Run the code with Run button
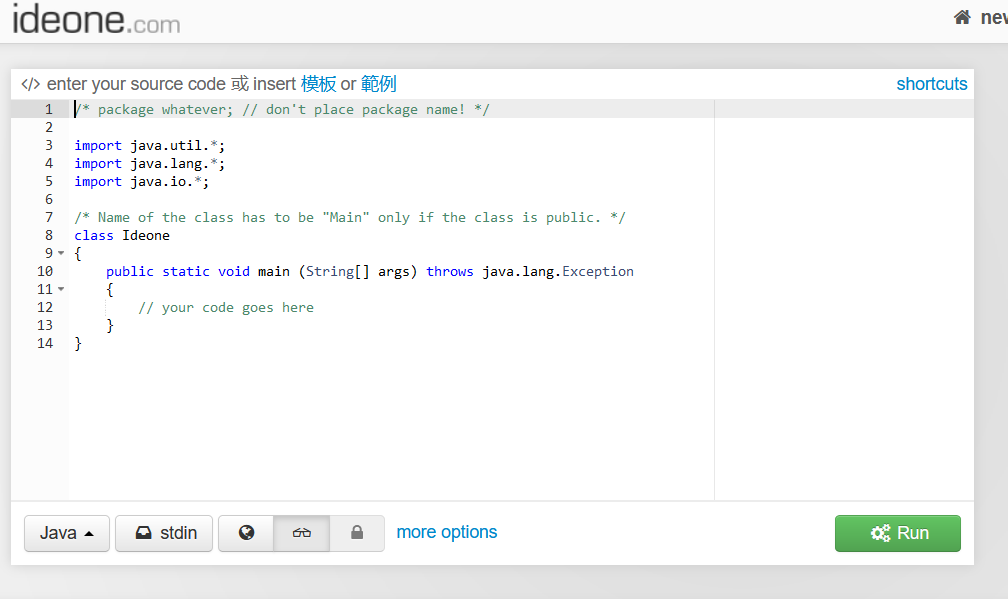Image resolution: width=1008 pixels, height=599 pixels. click(x=897, y=533)
